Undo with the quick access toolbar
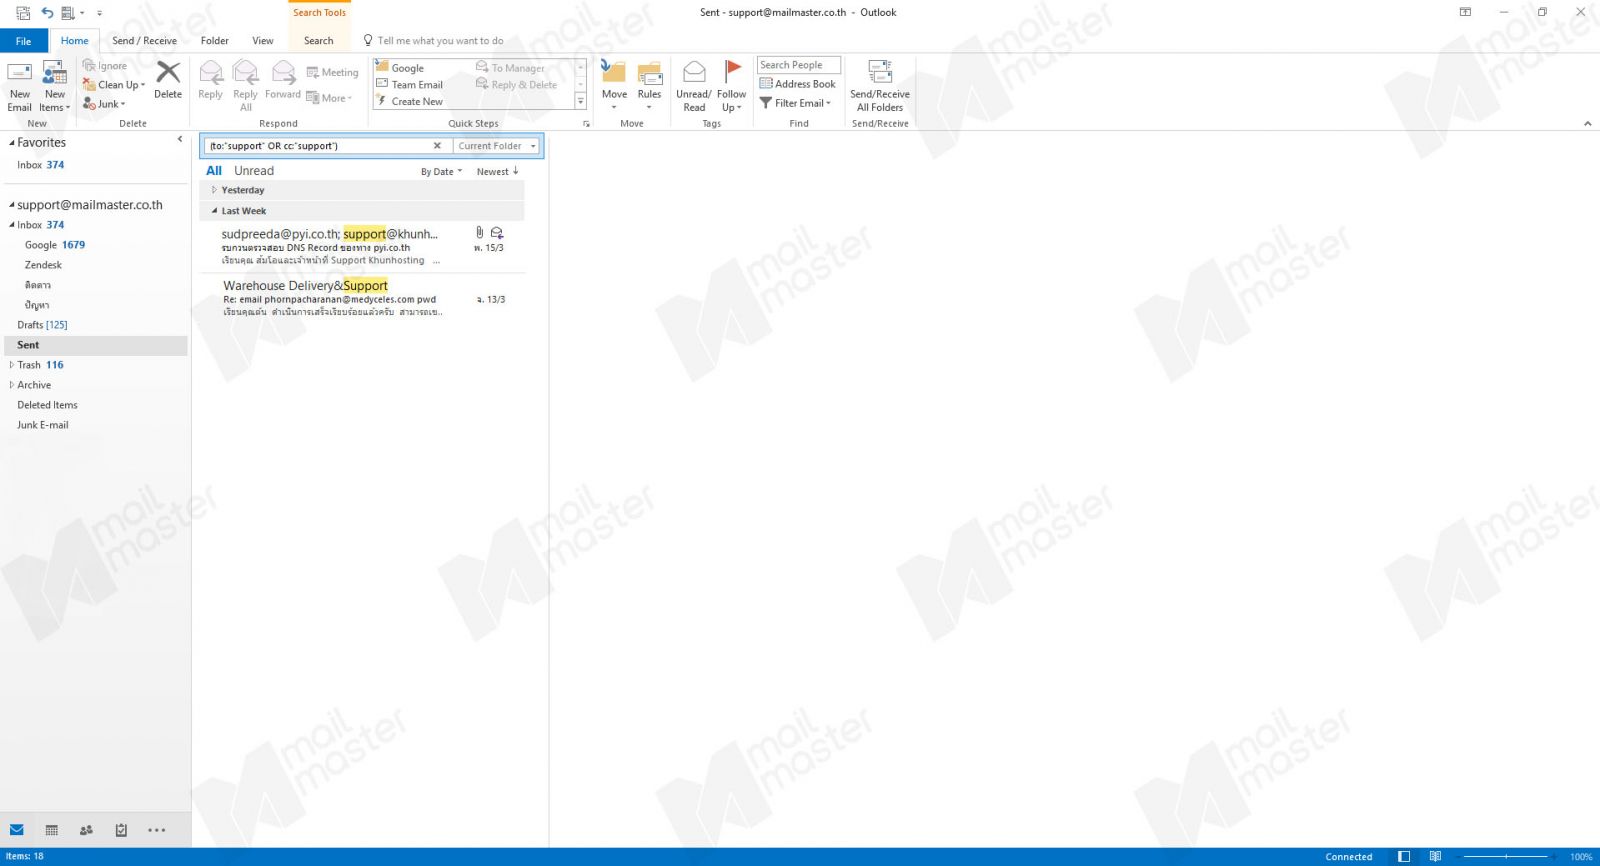1600x866 pixels. pos(47,13)
